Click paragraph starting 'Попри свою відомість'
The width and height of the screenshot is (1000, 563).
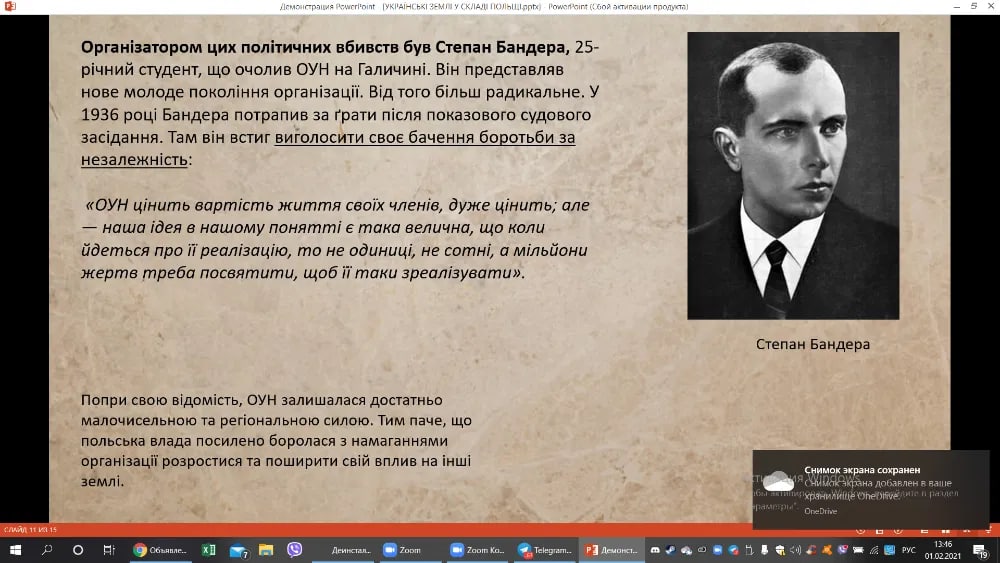coord(276,441)
